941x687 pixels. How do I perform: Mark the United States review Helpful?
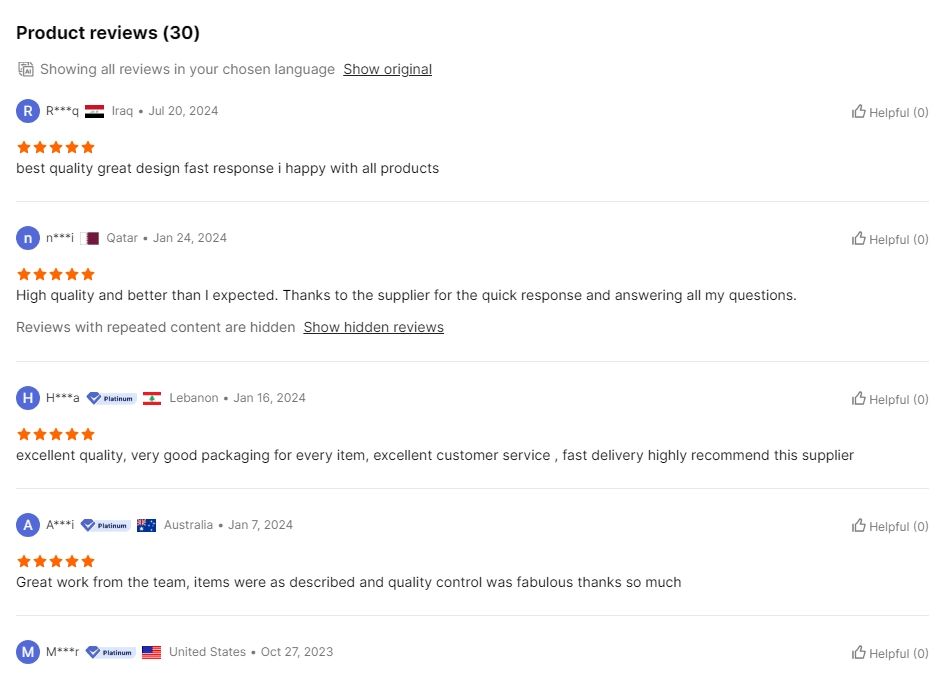889,653
